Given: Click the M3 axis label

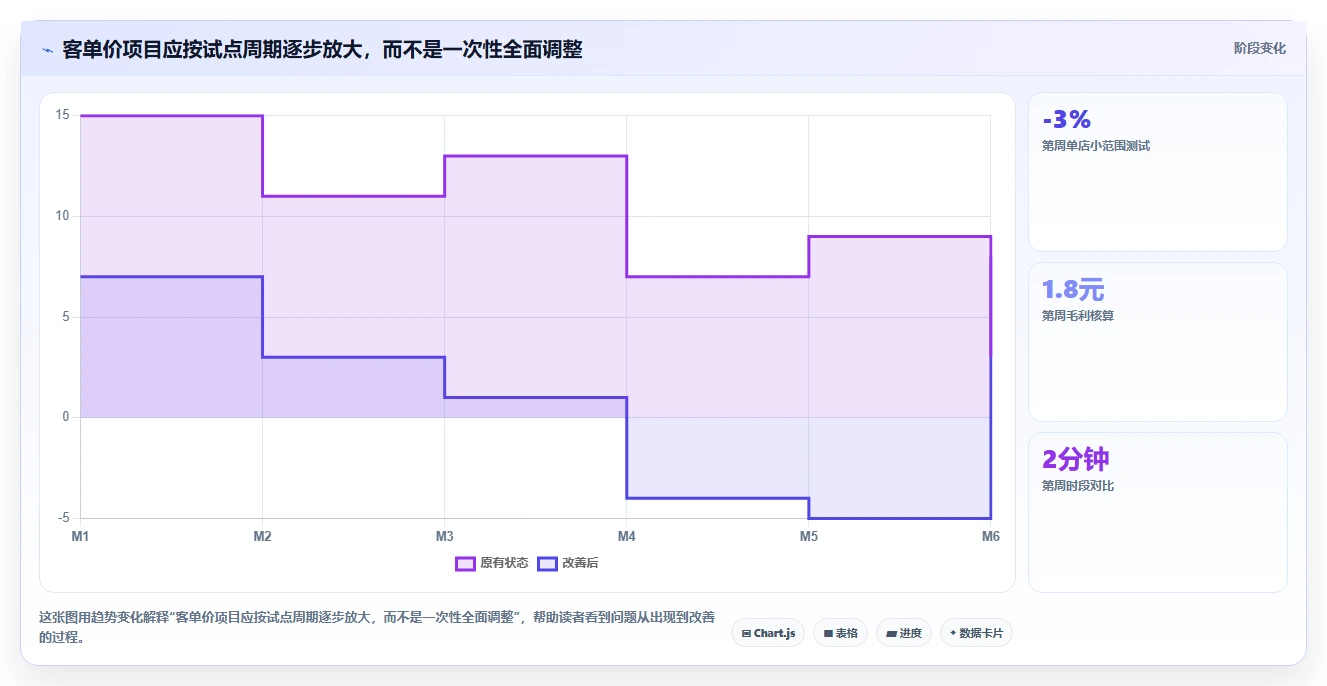Looking at the screenshot, I should tap(444, 537).
